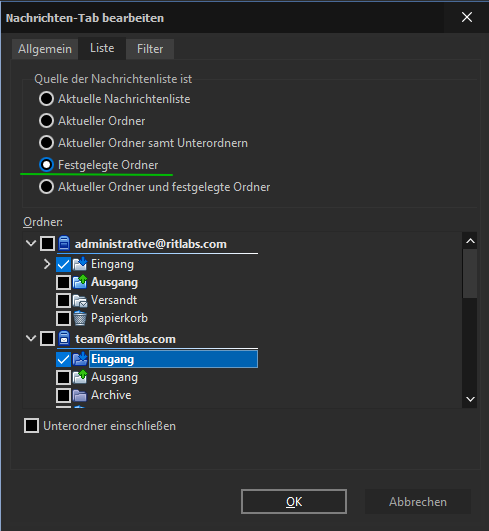This screenshot has height=531, width=489.
Task: Confirm the dialog with OK
Action: 294,502
